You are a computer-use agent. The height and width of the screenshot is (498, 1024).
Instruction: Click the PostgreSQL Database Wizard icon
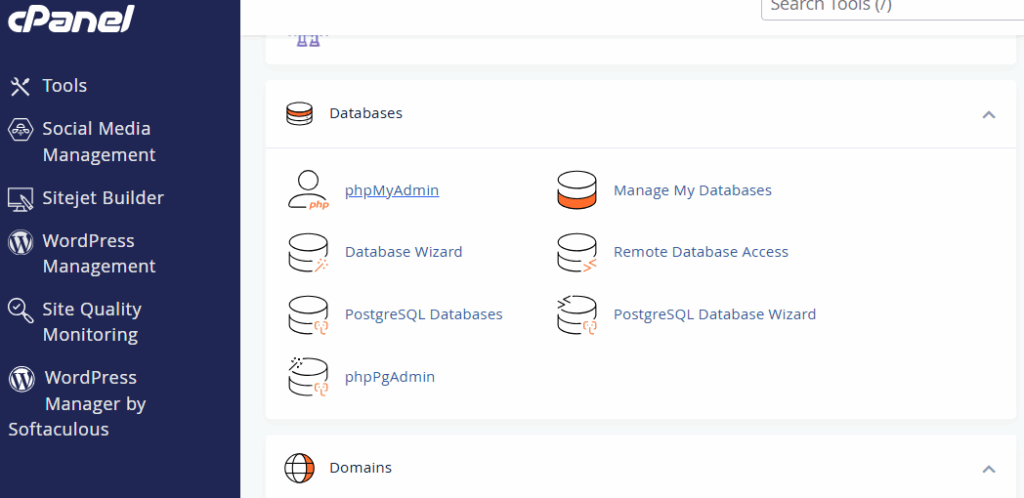(x=577, y=315)
